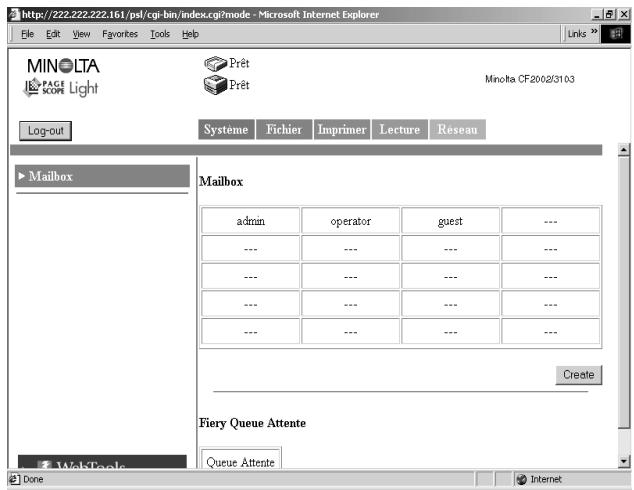Image resolution: width=634 pixels, height=490 pixels.
Task: Click the Log-out button
Action: pos(45,131)
